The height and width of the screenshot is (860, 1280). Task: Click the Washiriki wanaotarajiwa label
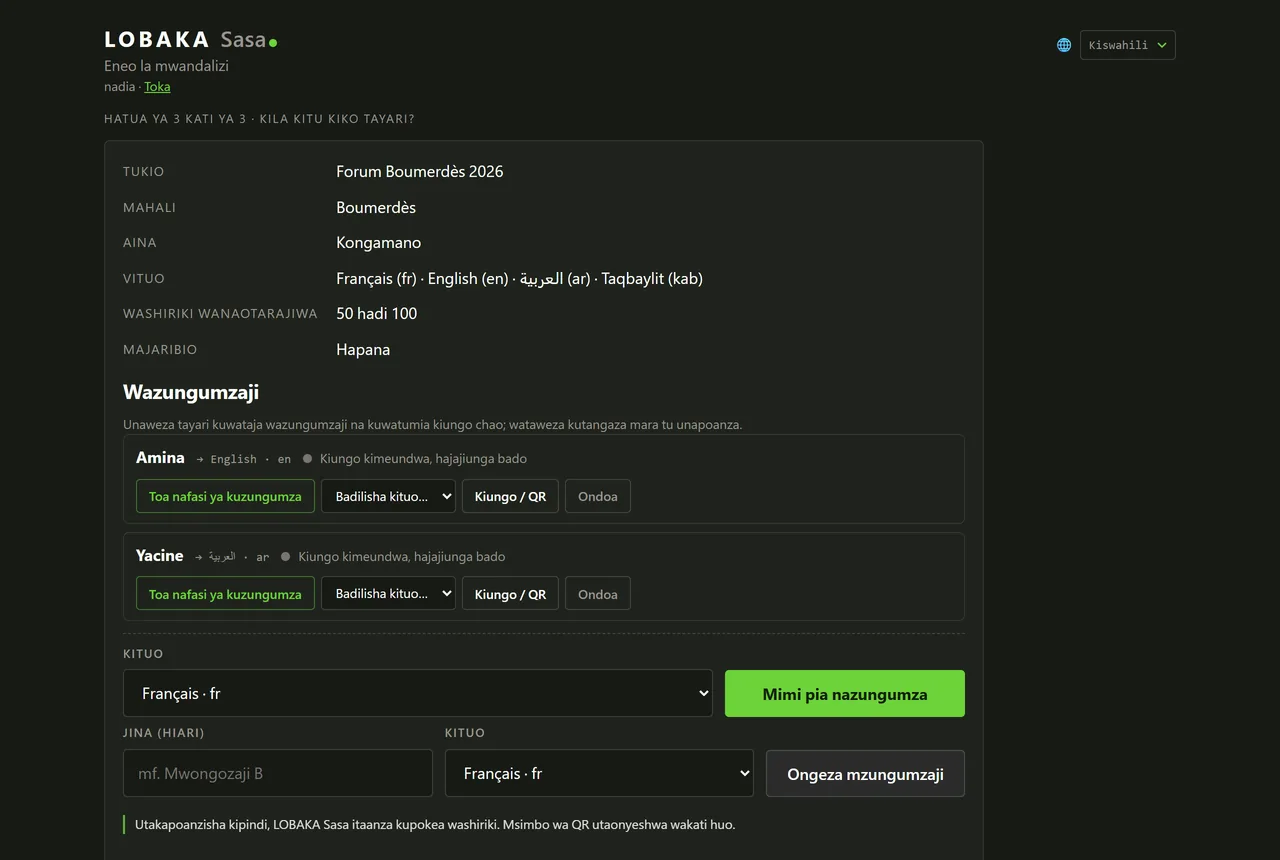click(220, 314)
